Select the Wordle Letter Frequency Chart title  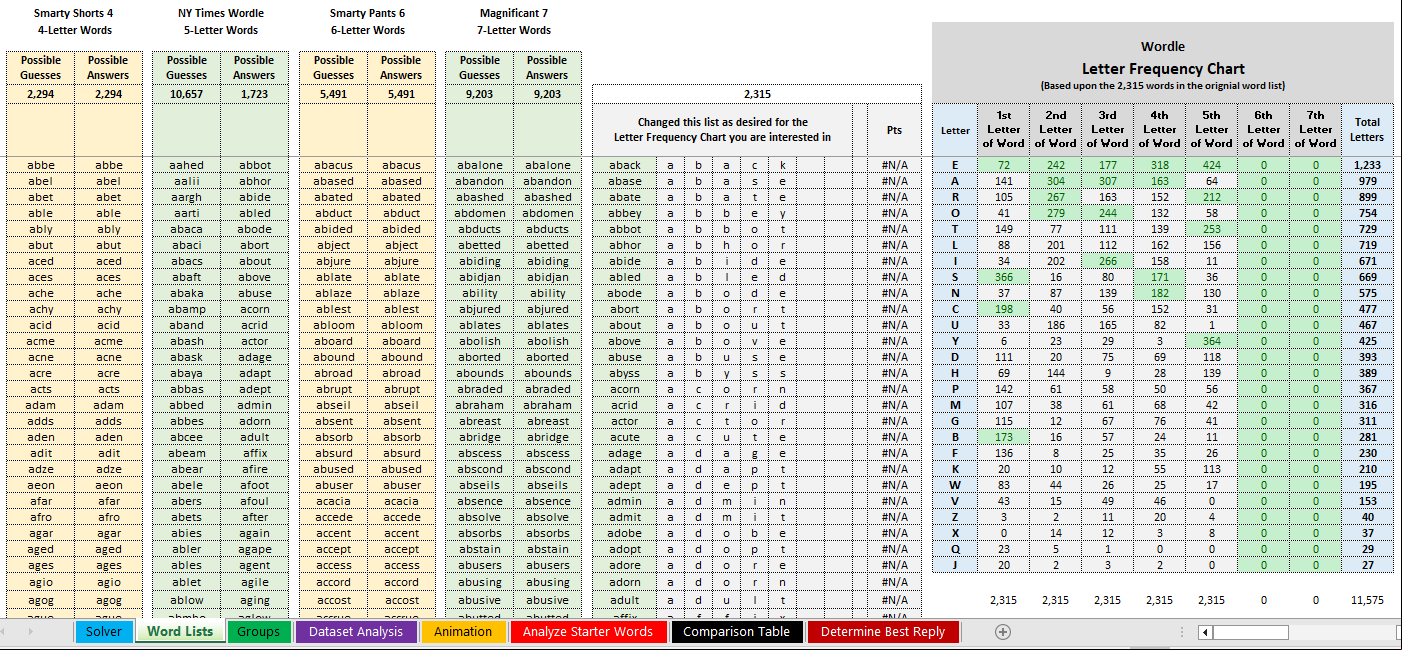pos(1162,58)
